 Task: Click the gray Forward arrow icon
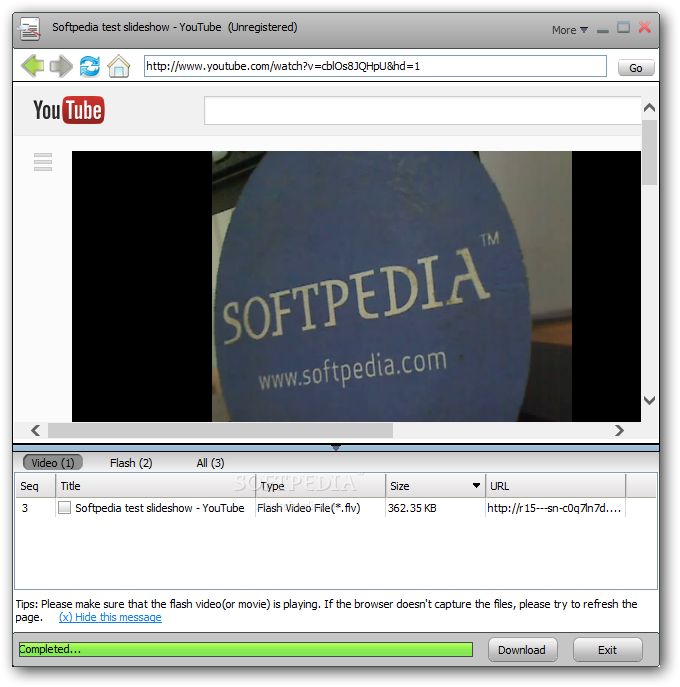tap(61, 66)
